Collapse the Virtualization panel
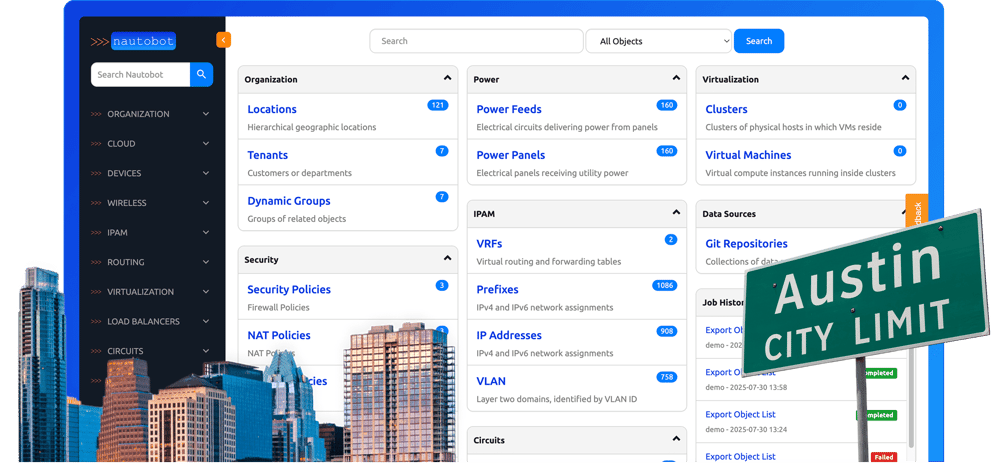This screenshot has height=468, width=1000. click(905, 78)
